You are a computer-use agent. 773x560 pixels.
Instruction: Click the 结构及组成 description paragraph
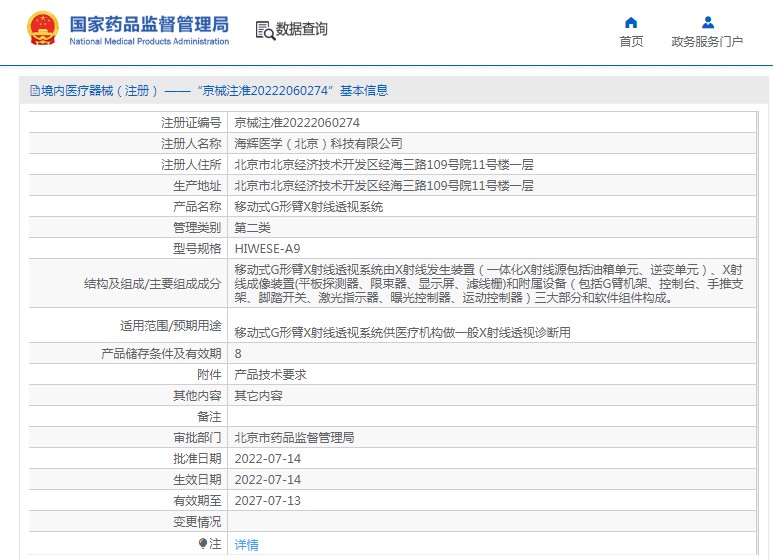pyautogui.click(x=489, y=283)
